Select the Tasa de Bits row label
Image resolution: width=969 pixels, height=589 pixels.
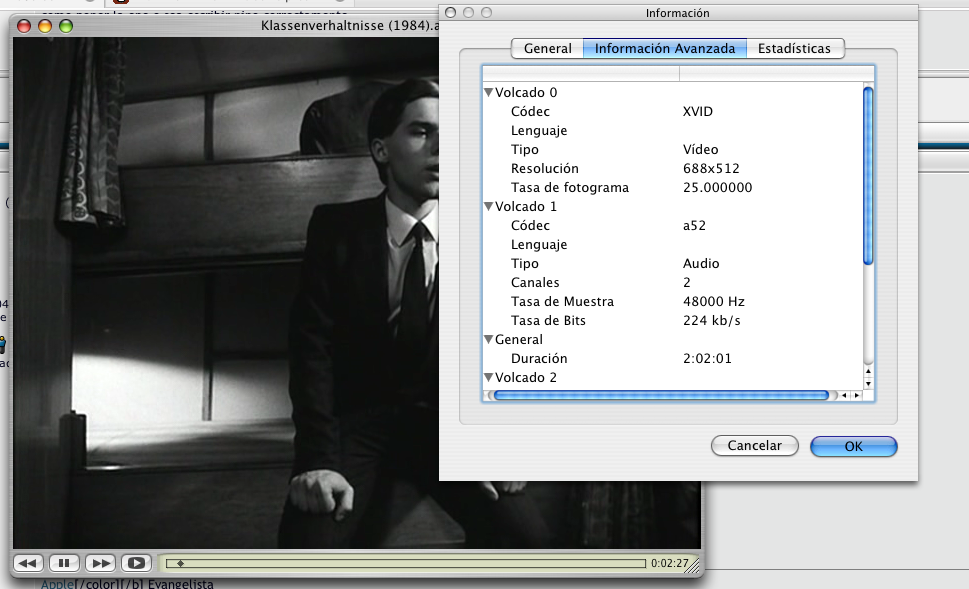tap(548, 320)
